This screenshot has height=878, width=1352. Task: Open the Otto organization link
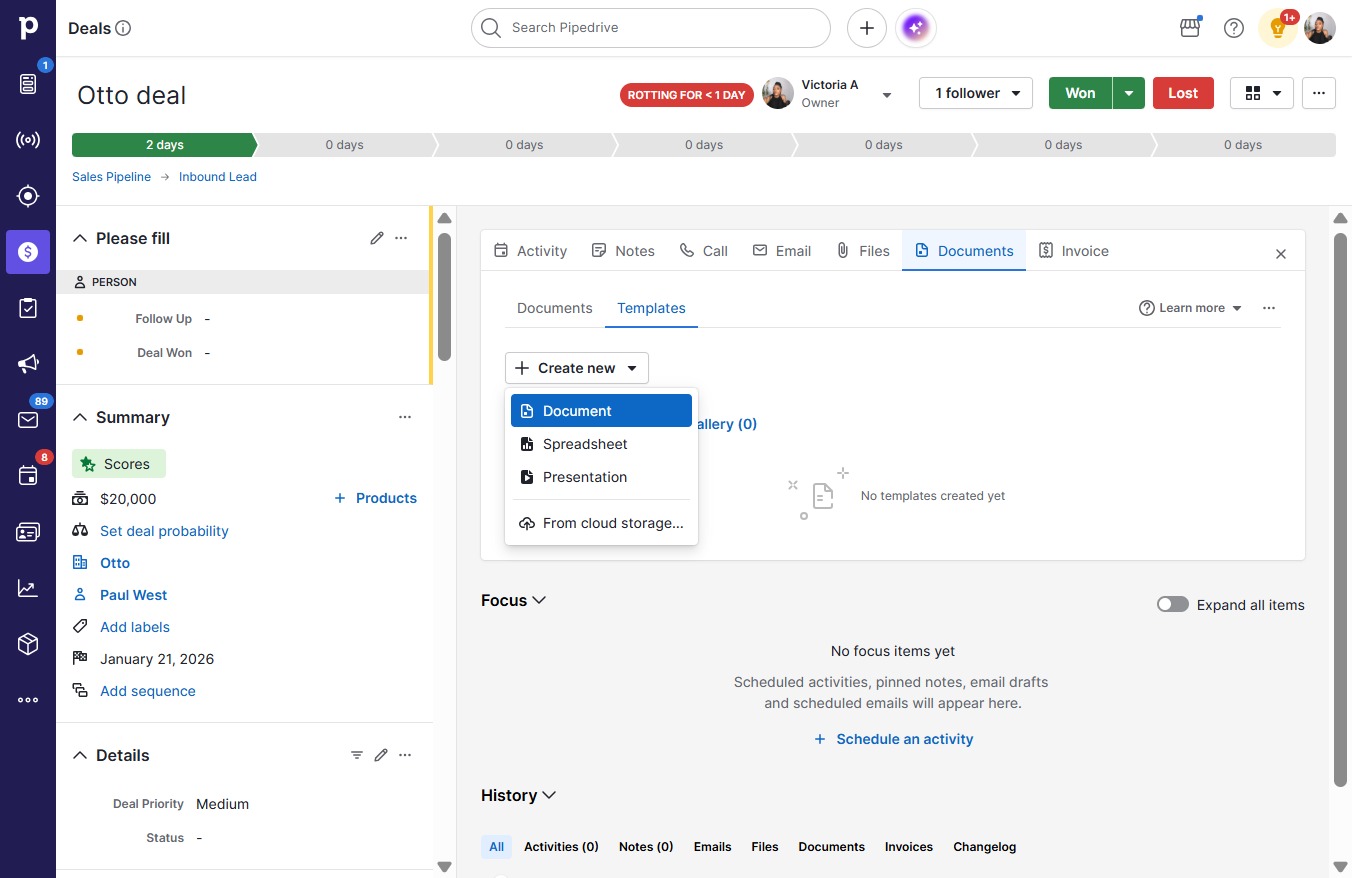115,563
